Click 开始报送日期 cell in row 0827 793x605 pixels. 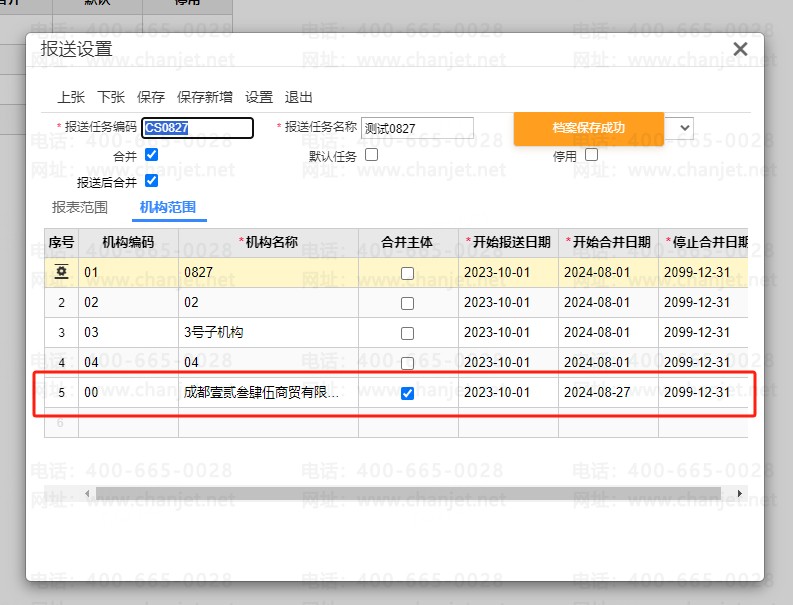click(508, 273)
